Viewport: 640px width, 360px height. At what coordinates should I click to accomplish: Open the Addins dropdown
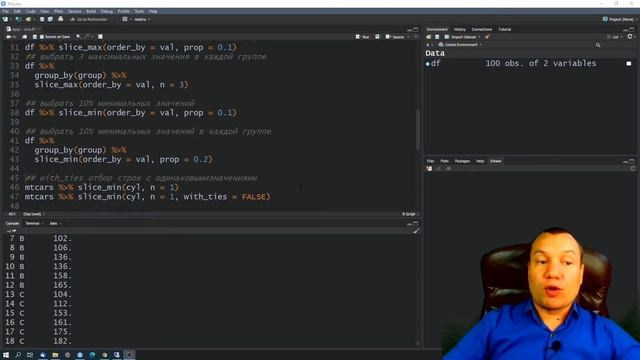pos(142,19)
